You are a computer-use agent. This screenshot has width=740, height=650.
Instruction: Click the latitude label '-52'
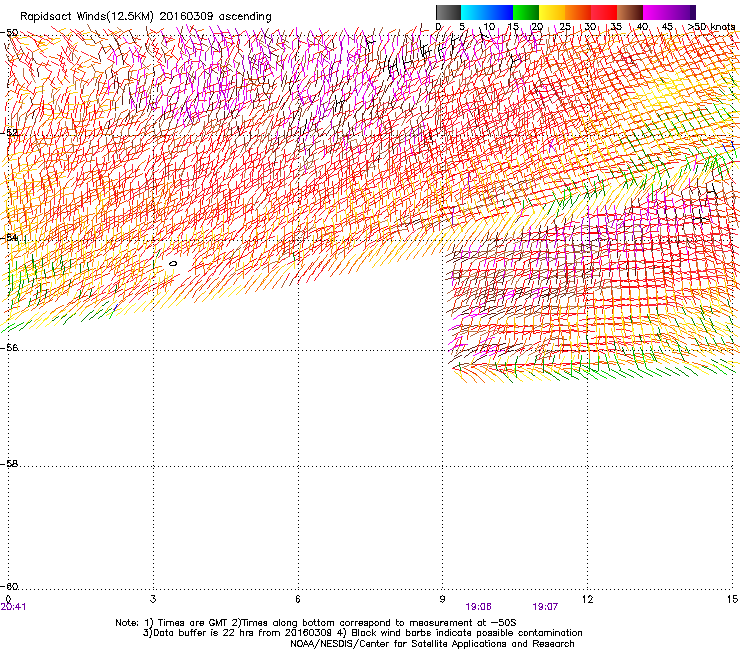click(9, 133)
